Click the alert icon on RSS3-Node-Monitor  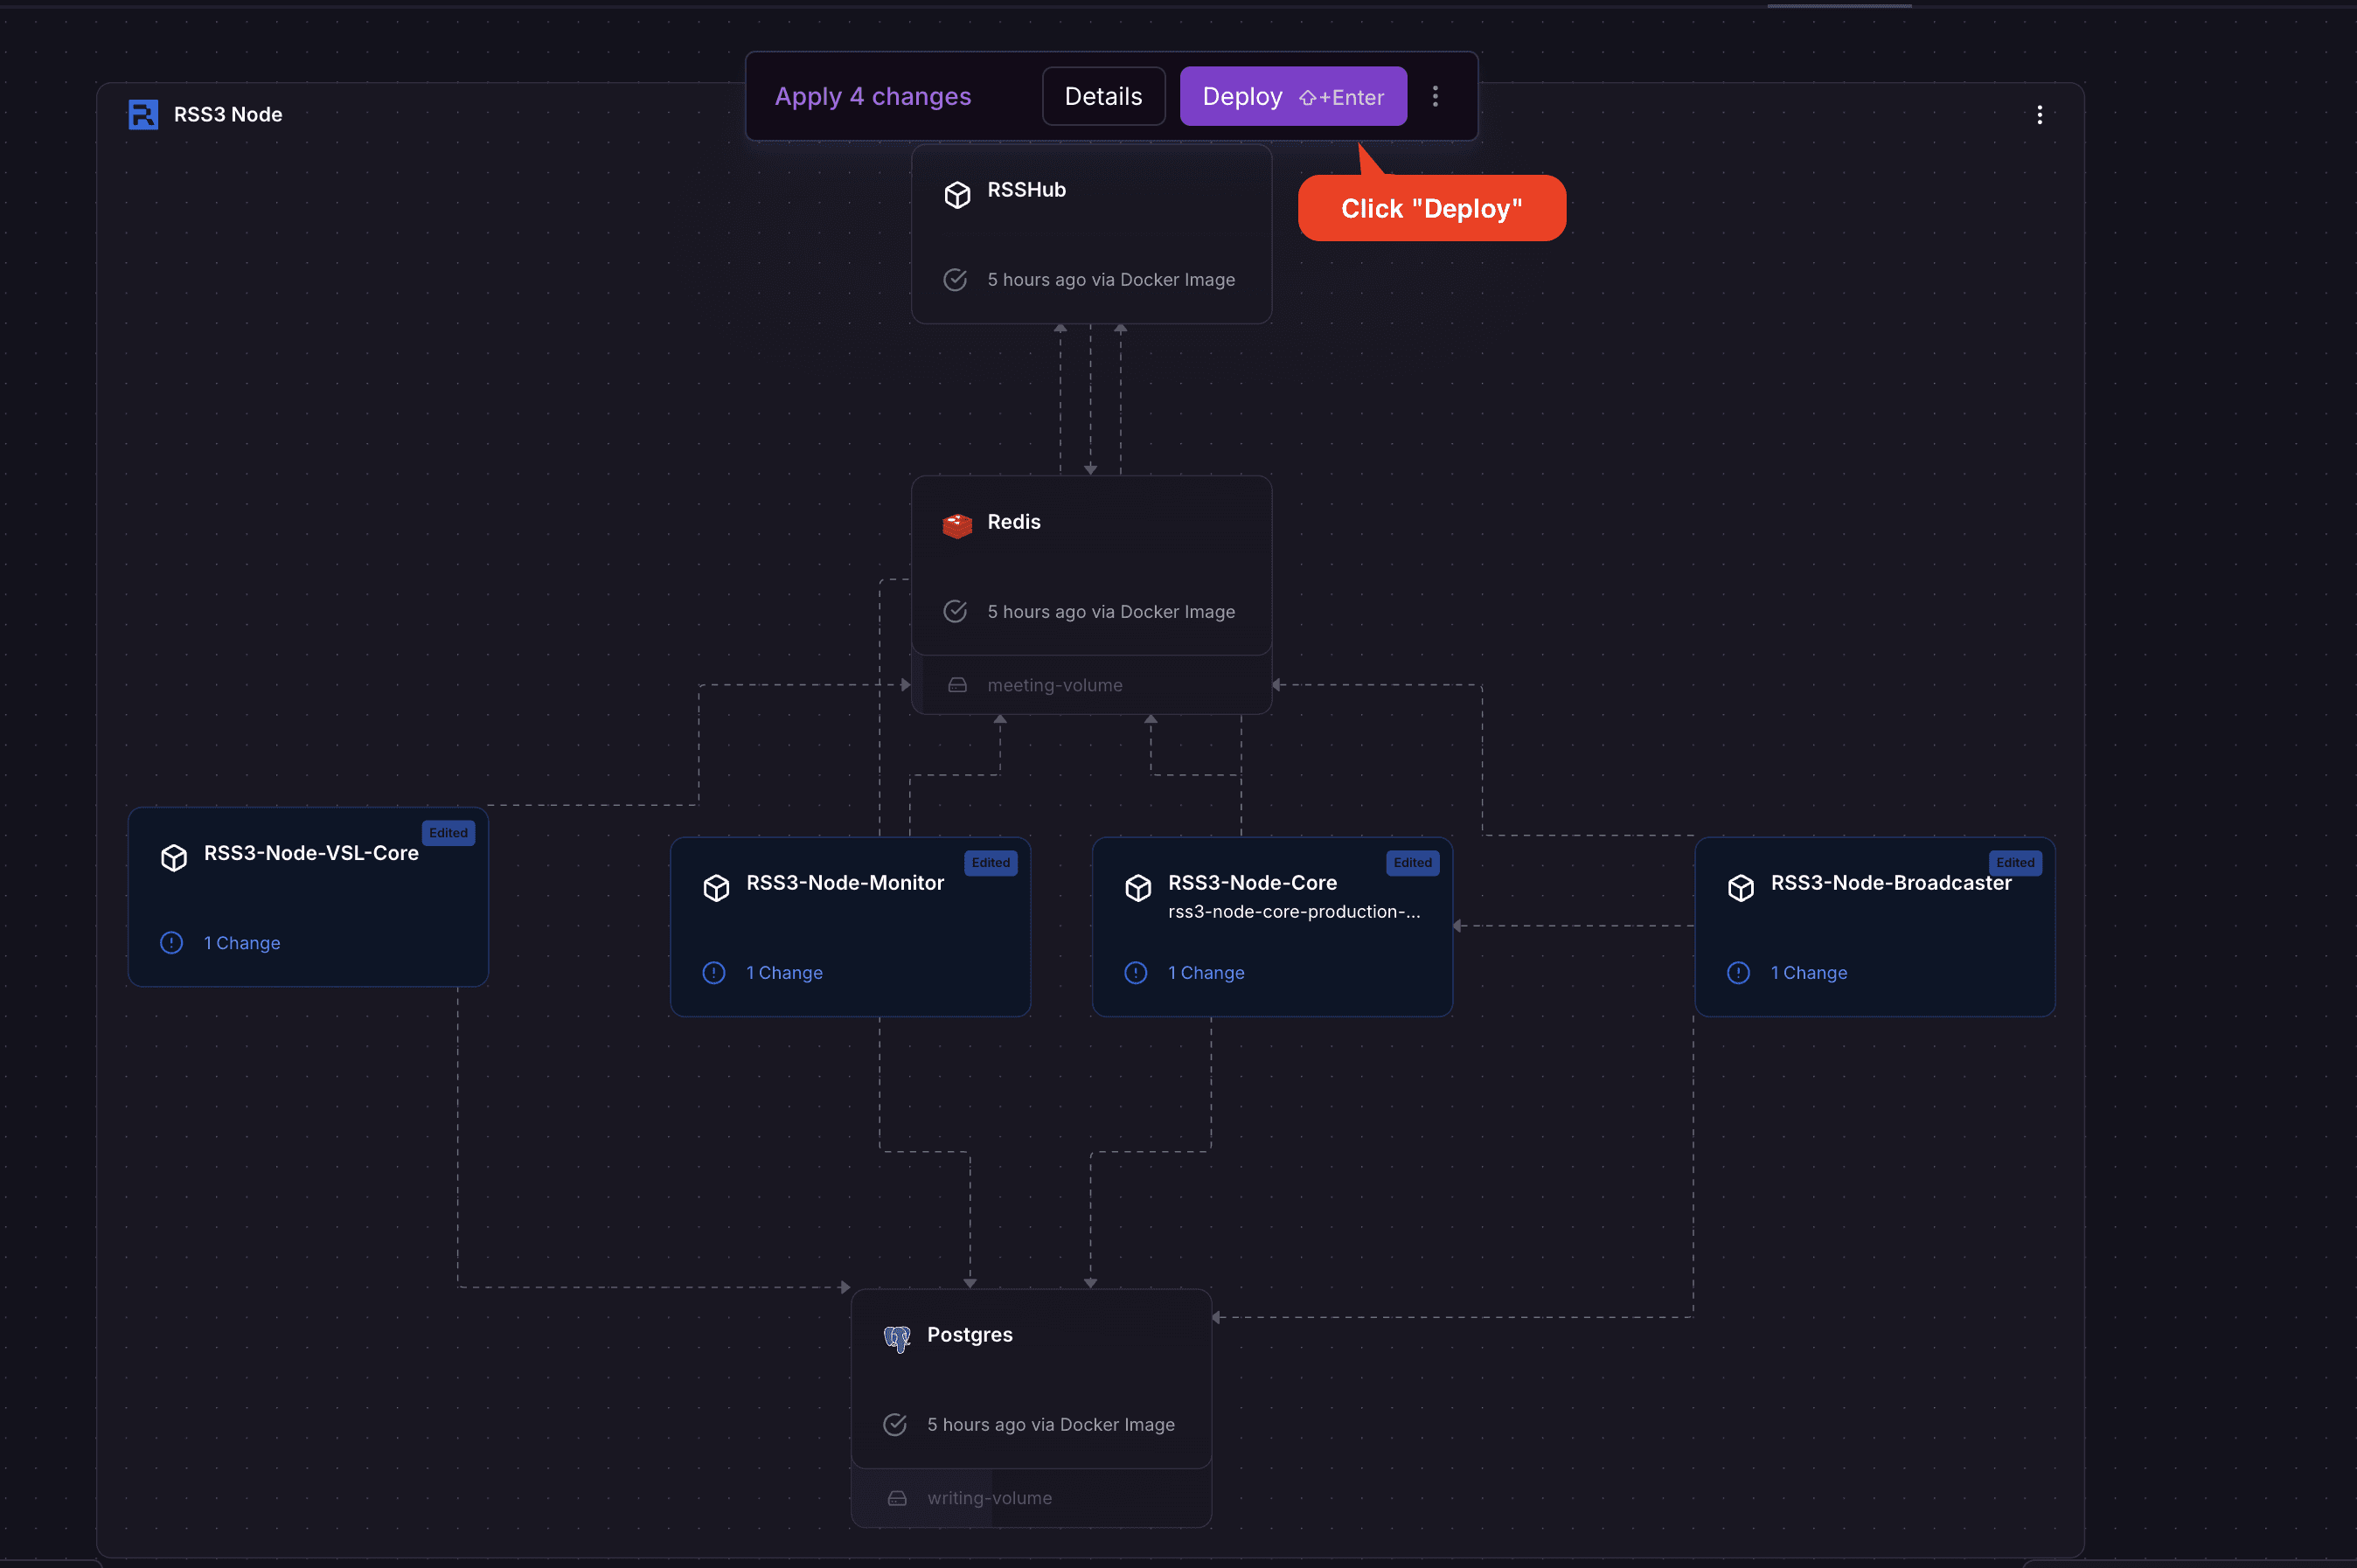[x=714, y=972]
